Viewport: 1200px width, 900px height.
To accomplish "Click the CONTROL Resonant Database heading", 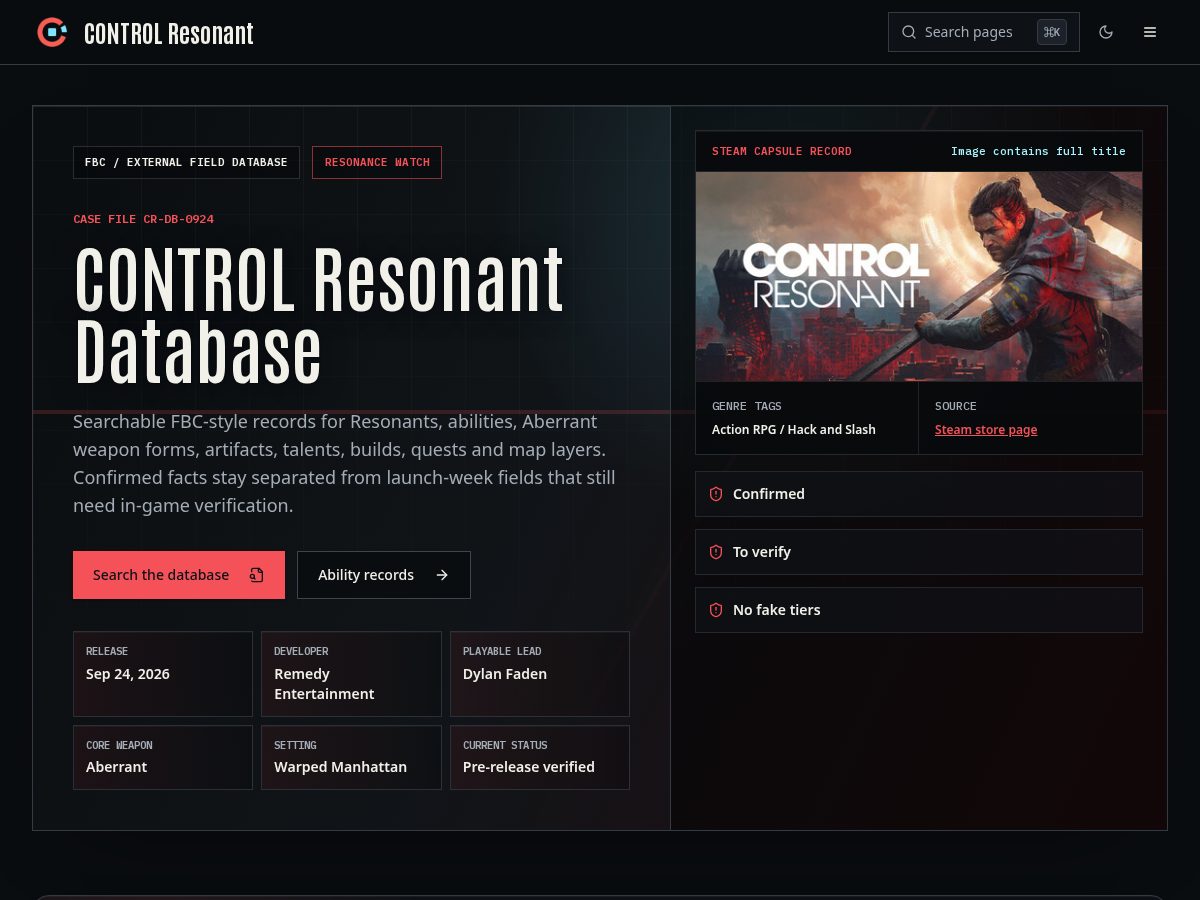I will click(x=320, y=316).
